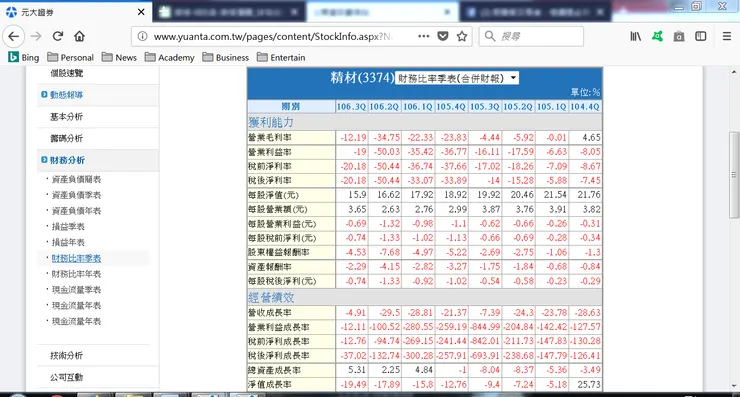Switch to the fourth browser tab
Viewport: 740px width, 397px height.
(535, 12)
